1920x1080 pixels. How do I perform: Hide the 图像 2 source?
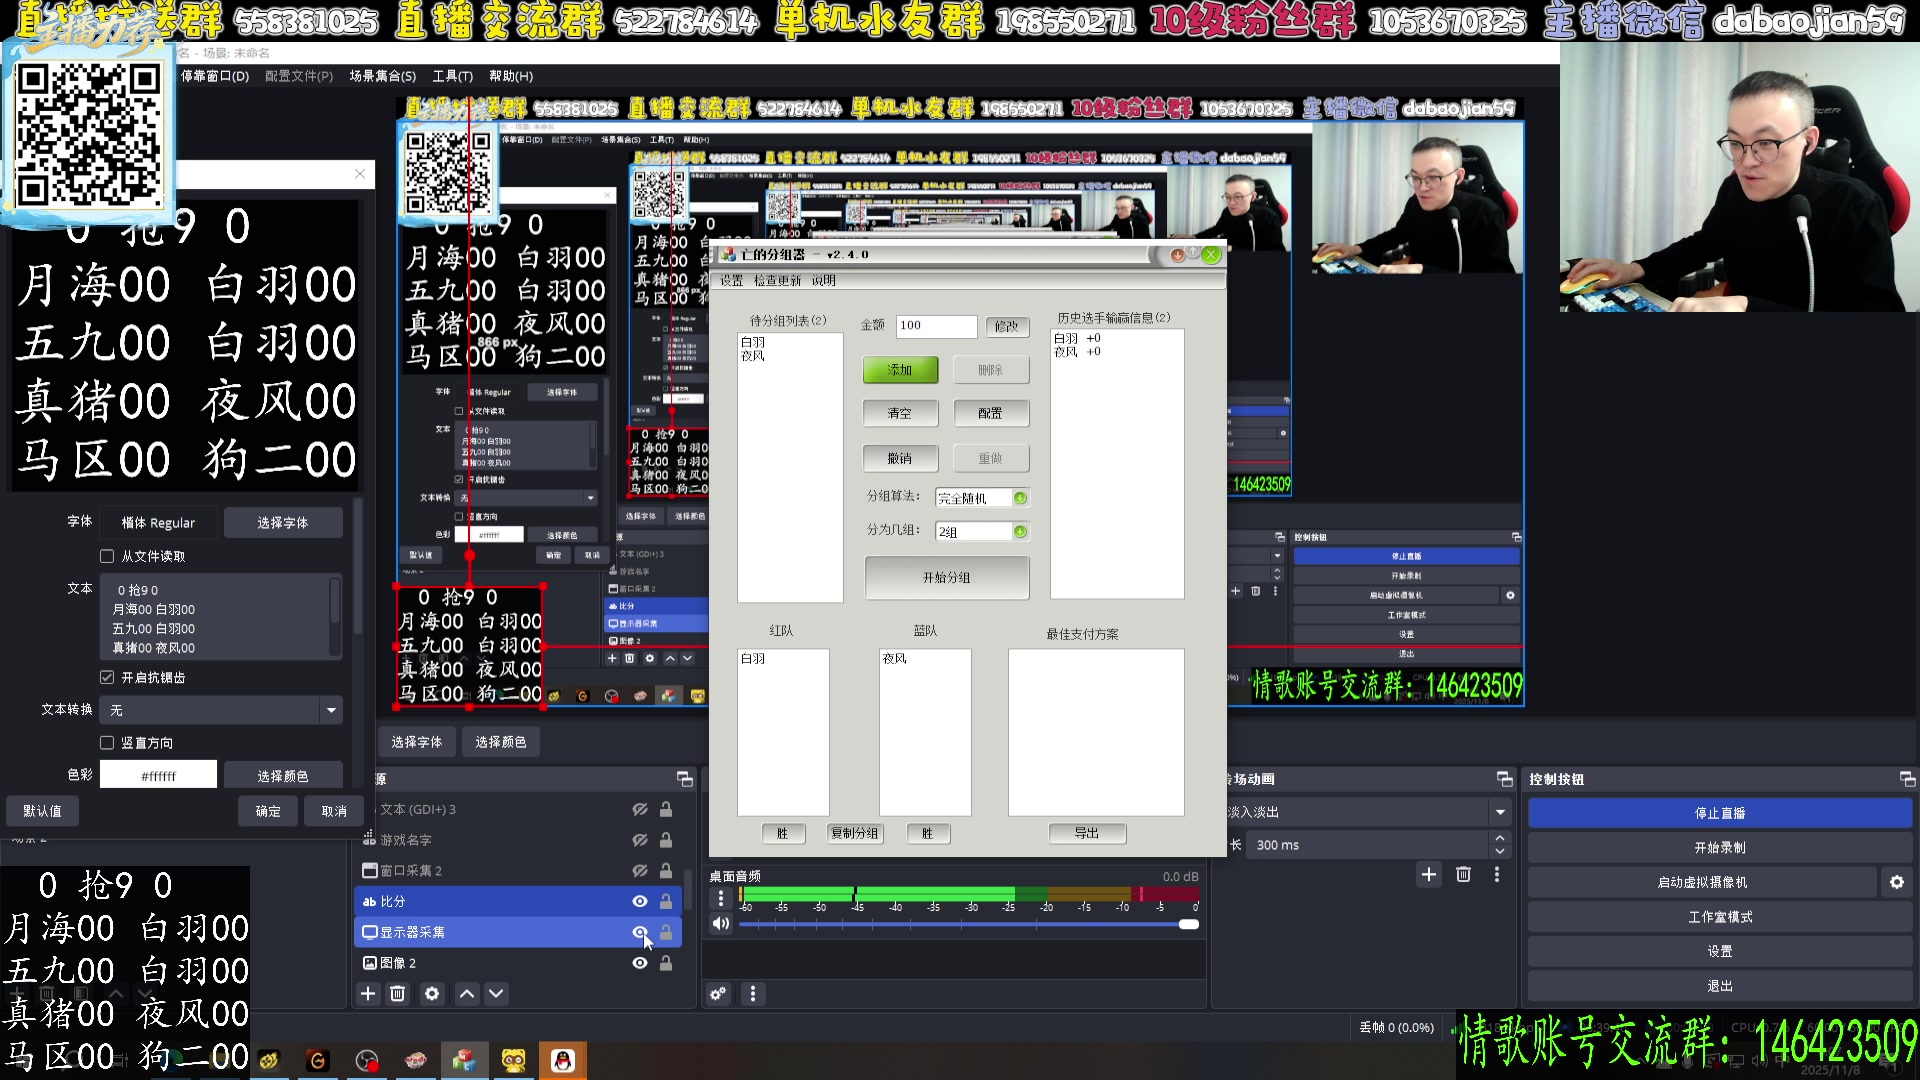click(640, 963)
